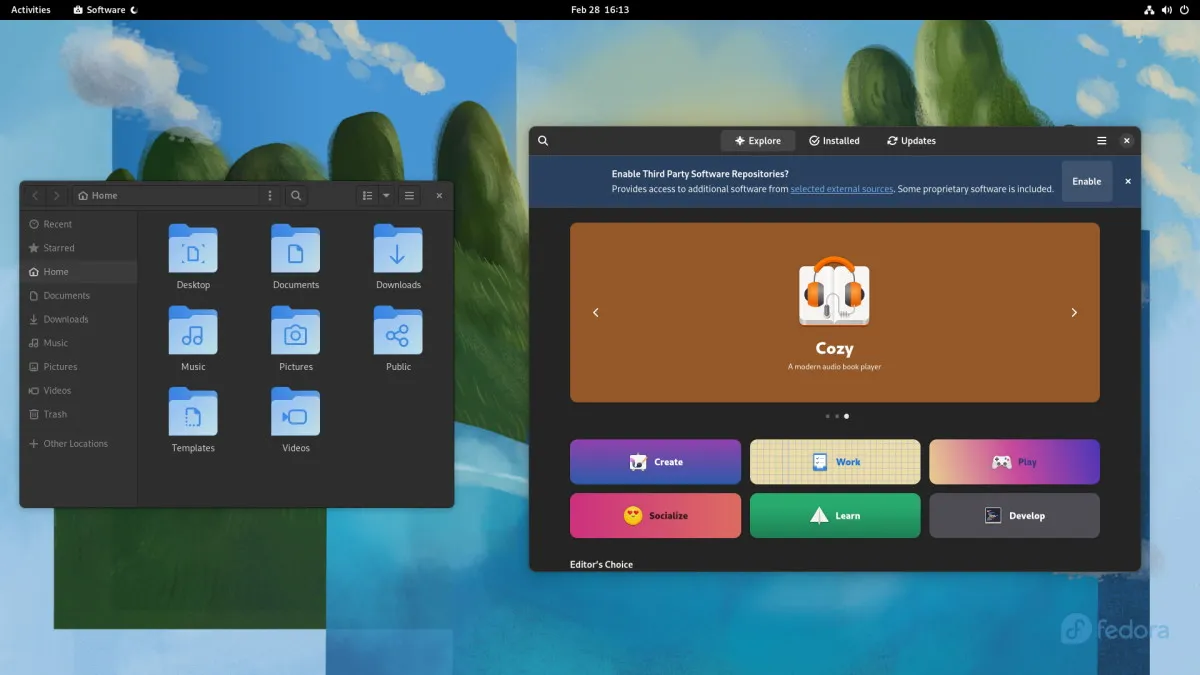Switch to the Installed tab
This screenshot has height=675, width=1200.
(x=834, y=141)
